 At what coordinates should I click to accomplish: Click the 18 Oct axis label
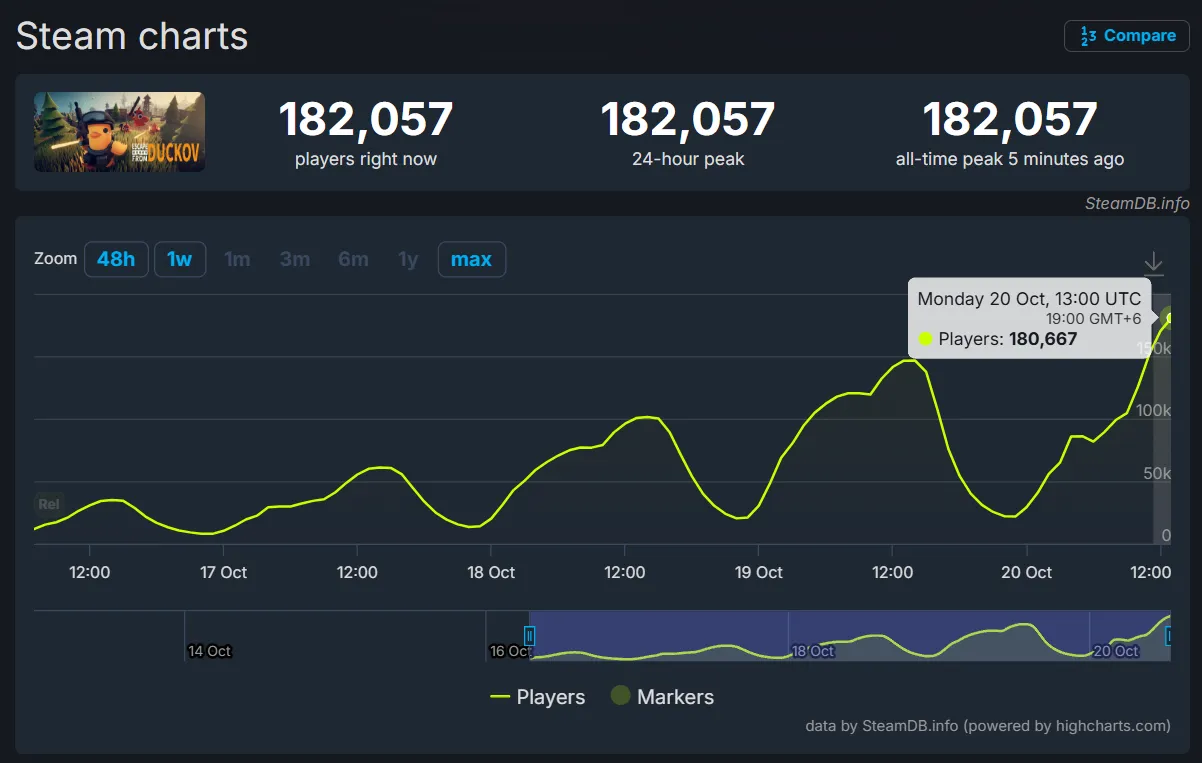click(491, 572)
